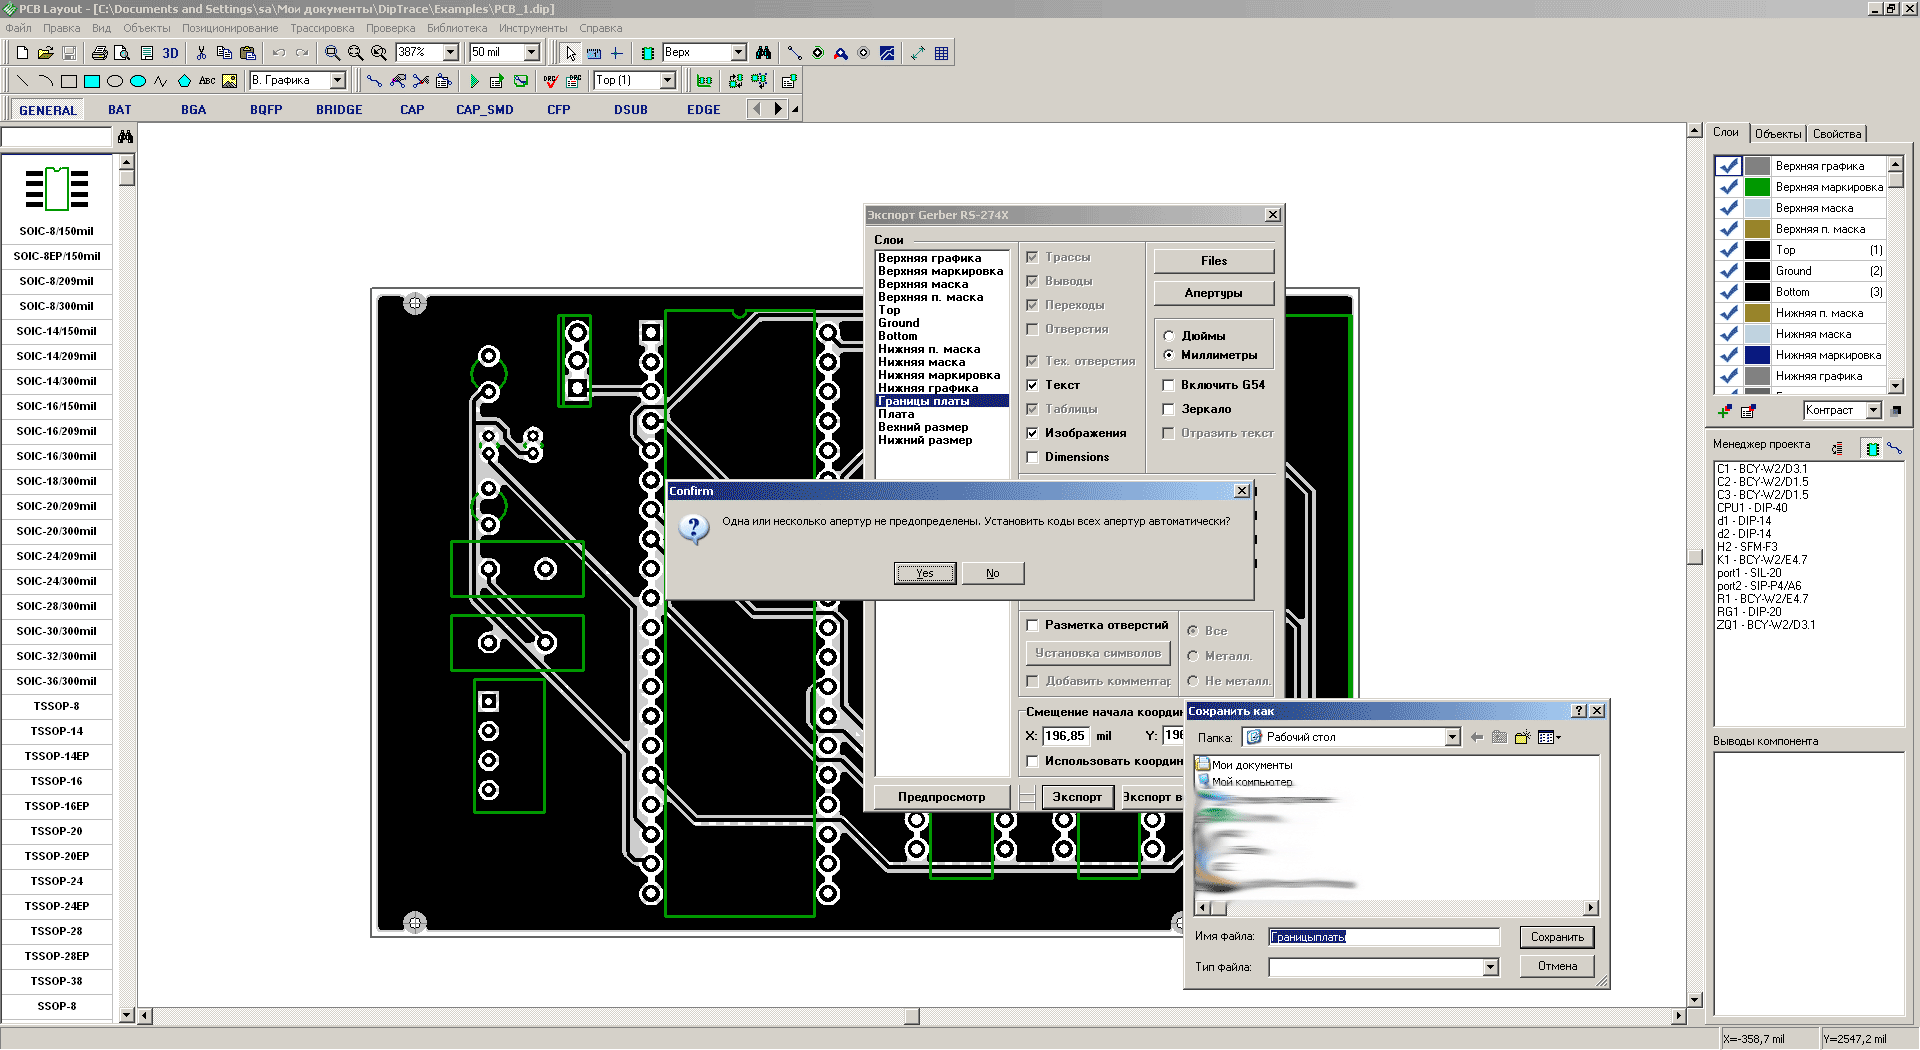Click the Предпросмотр button
This screenshot has height=1050, width=1920.
[941, 797]
